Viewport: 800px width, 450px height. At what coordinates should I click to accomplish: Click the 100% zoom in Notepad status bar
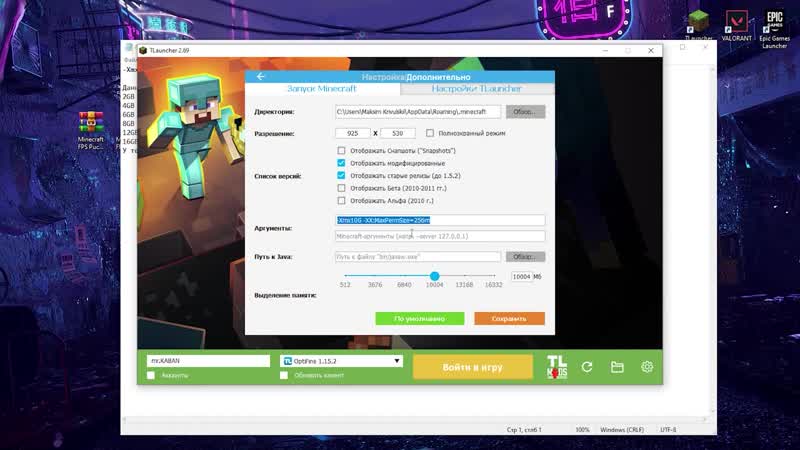coord(582,430)
